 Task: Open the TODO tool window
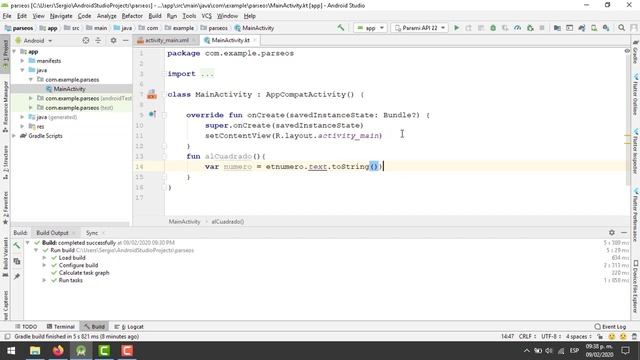[26, 327]
